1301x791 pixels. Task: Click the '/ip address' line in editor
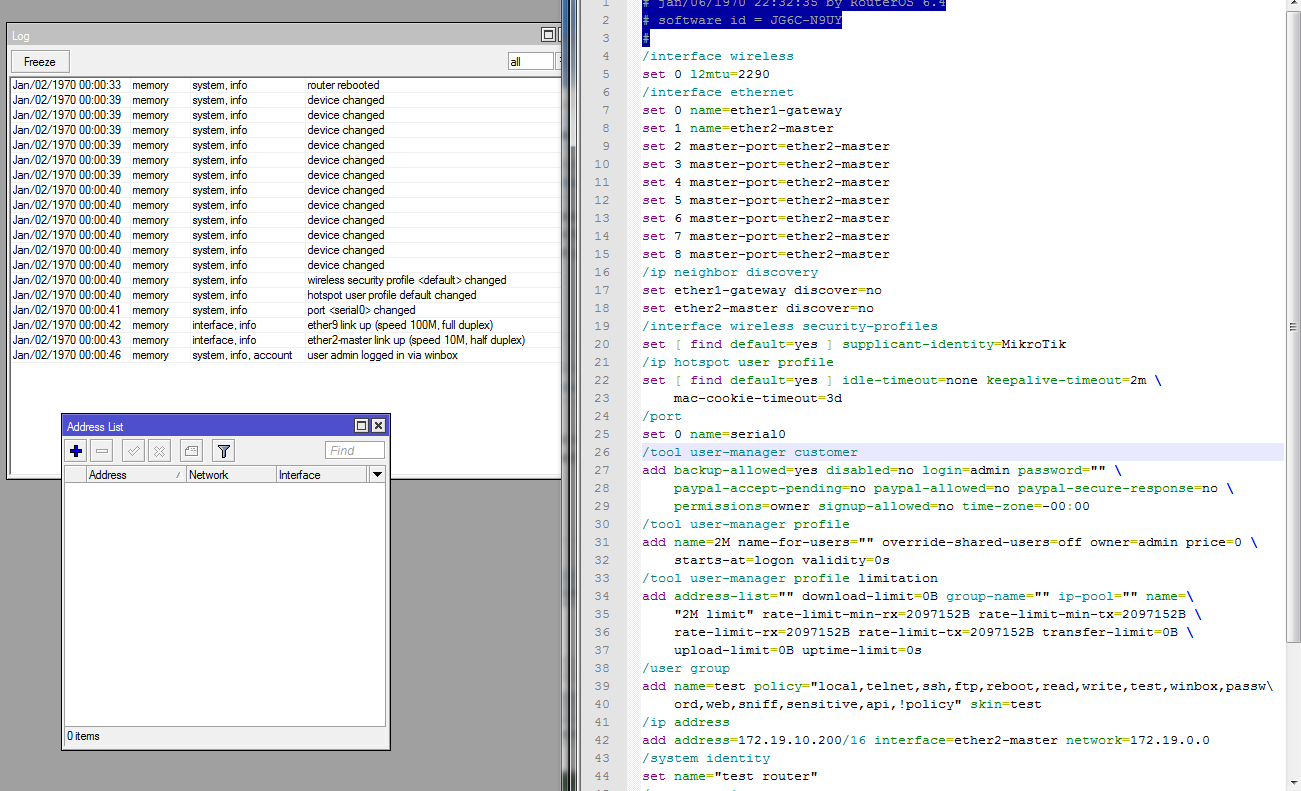point(686,722)
